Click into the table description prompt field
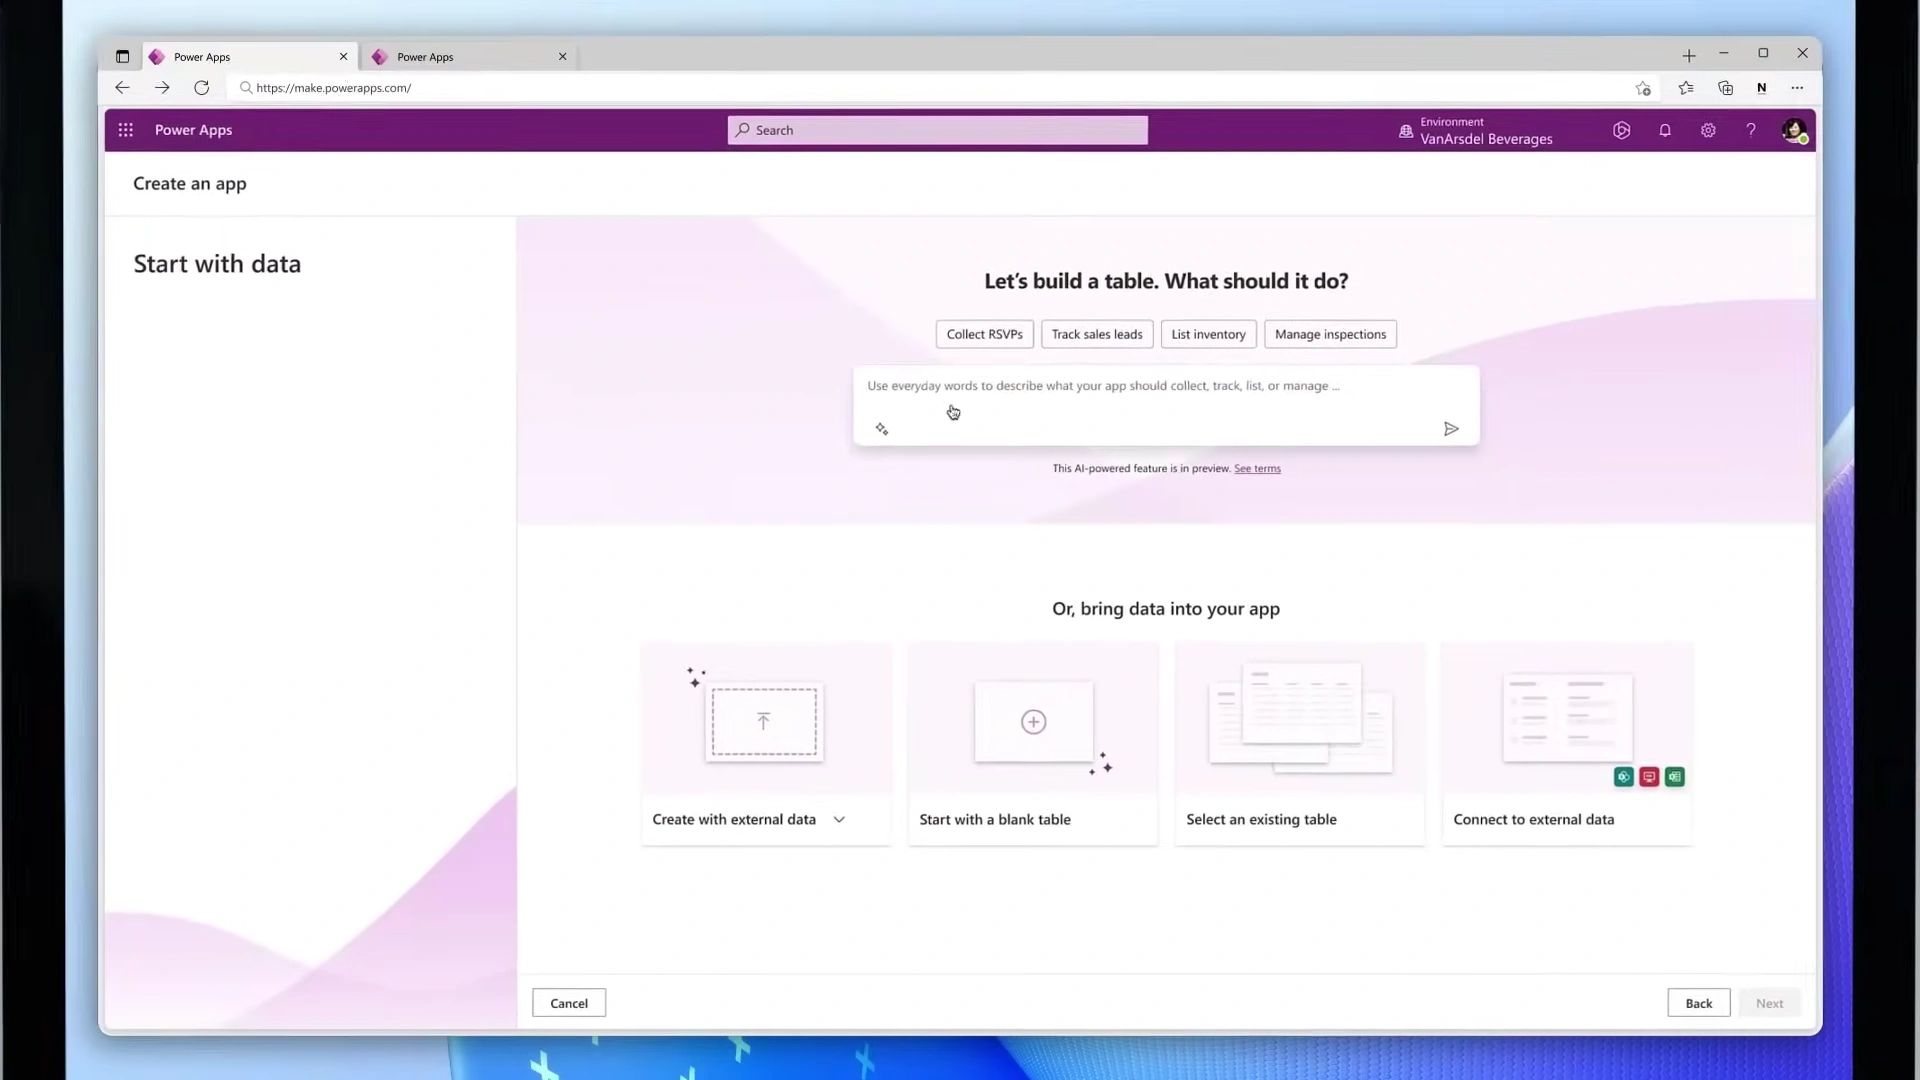 pos(1166,405)
